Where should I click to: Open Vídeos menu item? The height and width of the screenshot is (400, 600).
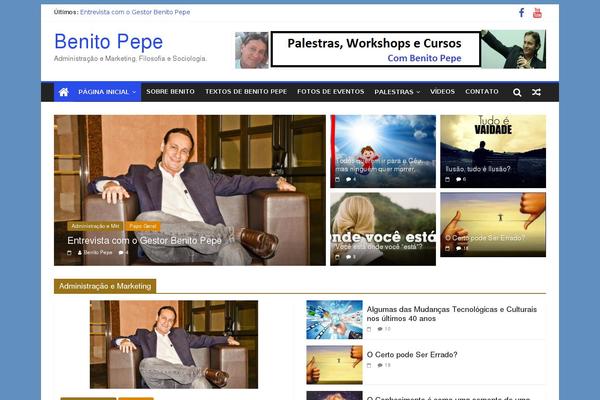pos(442,92)
